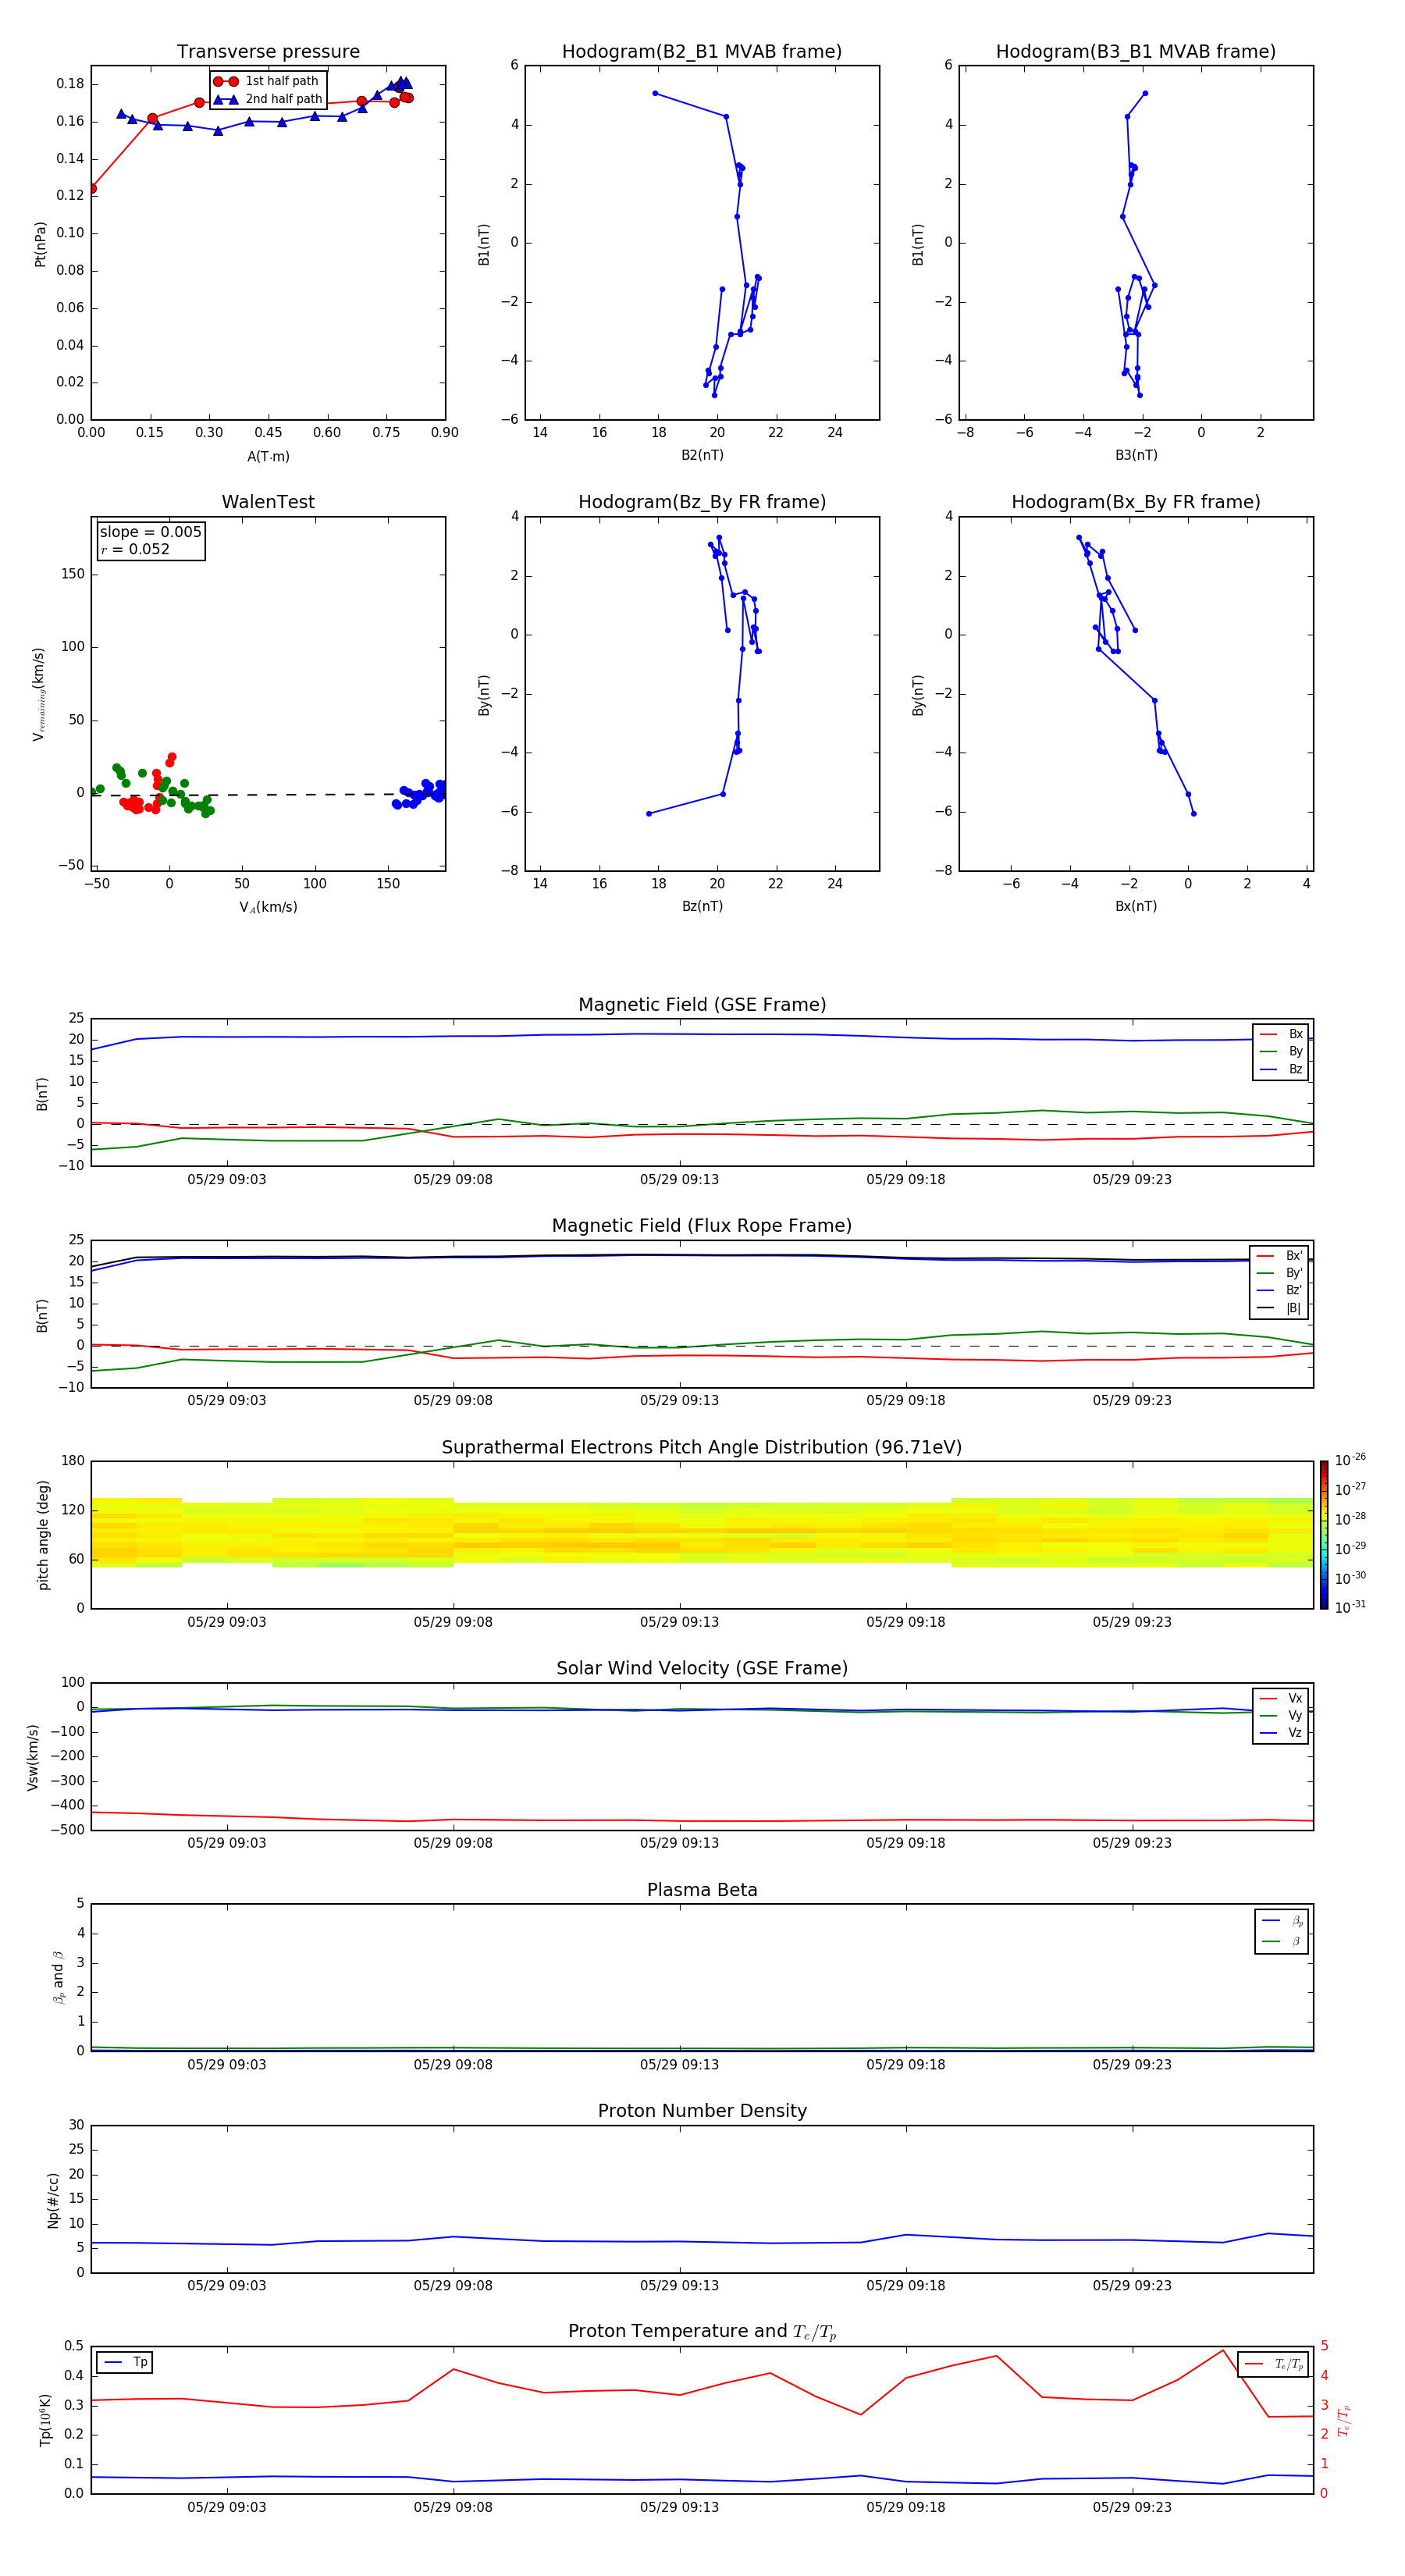Screen dimensions: 1405x2576
Task: Click the 'βp' legend entry in Plasma Beta
Action: tap(1282, 1920)
